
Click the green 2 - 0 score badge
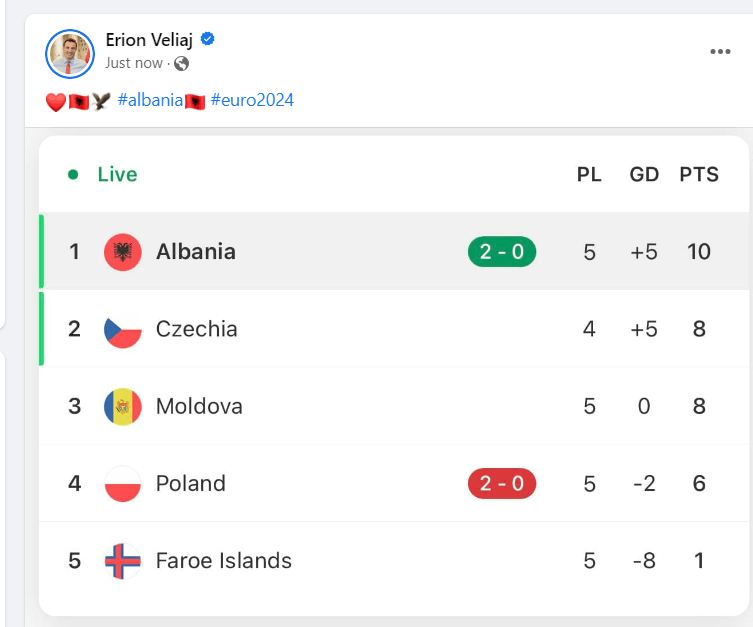pos(502,251)
